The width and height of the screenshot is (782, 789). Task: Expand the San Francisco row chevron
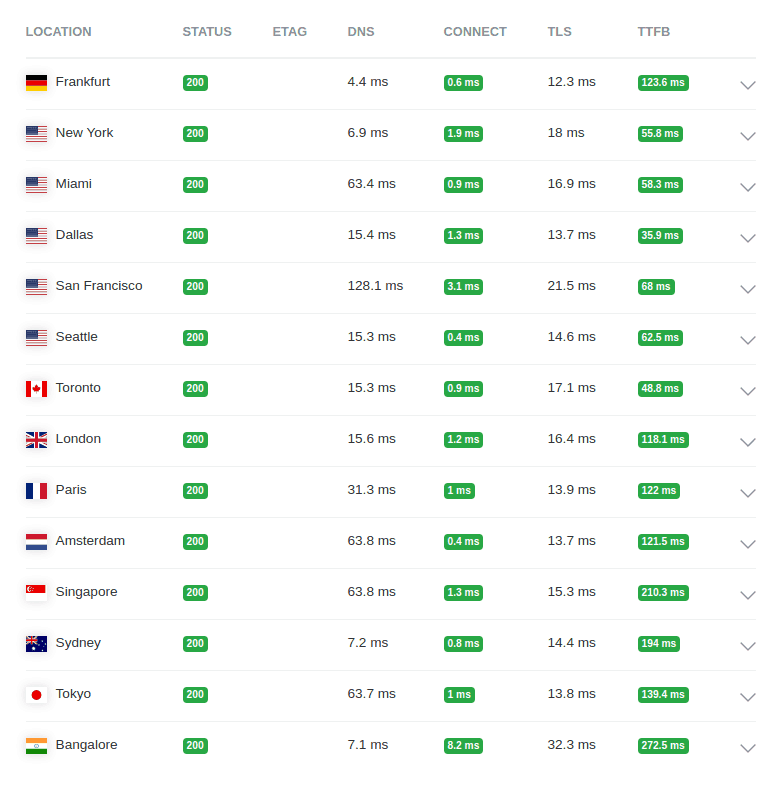pos(747,289)
